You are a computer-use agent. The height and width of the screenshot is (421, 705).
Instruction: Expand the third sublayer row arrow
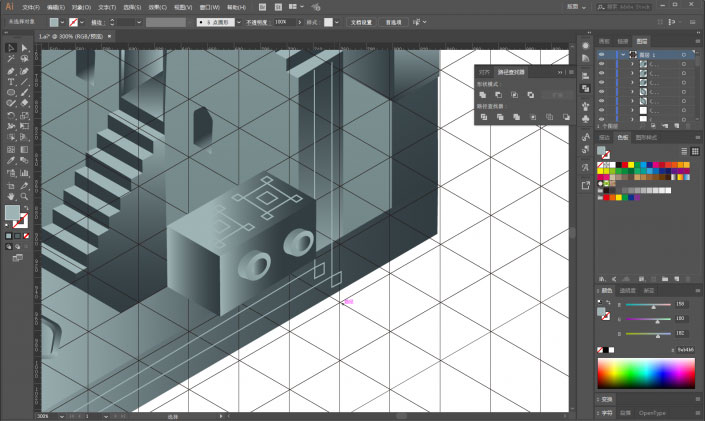pyautogui.click(x=632, y=83)
